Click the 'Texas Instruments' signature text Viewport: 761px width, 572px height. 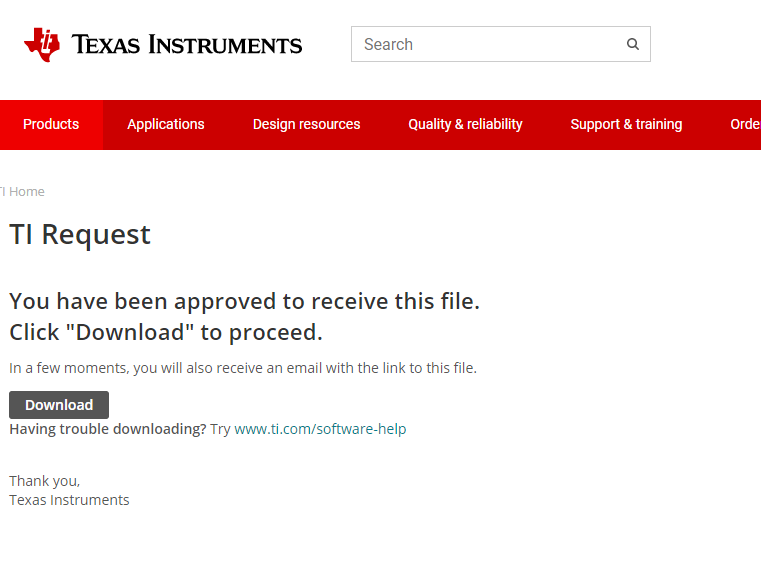point(69,500)
